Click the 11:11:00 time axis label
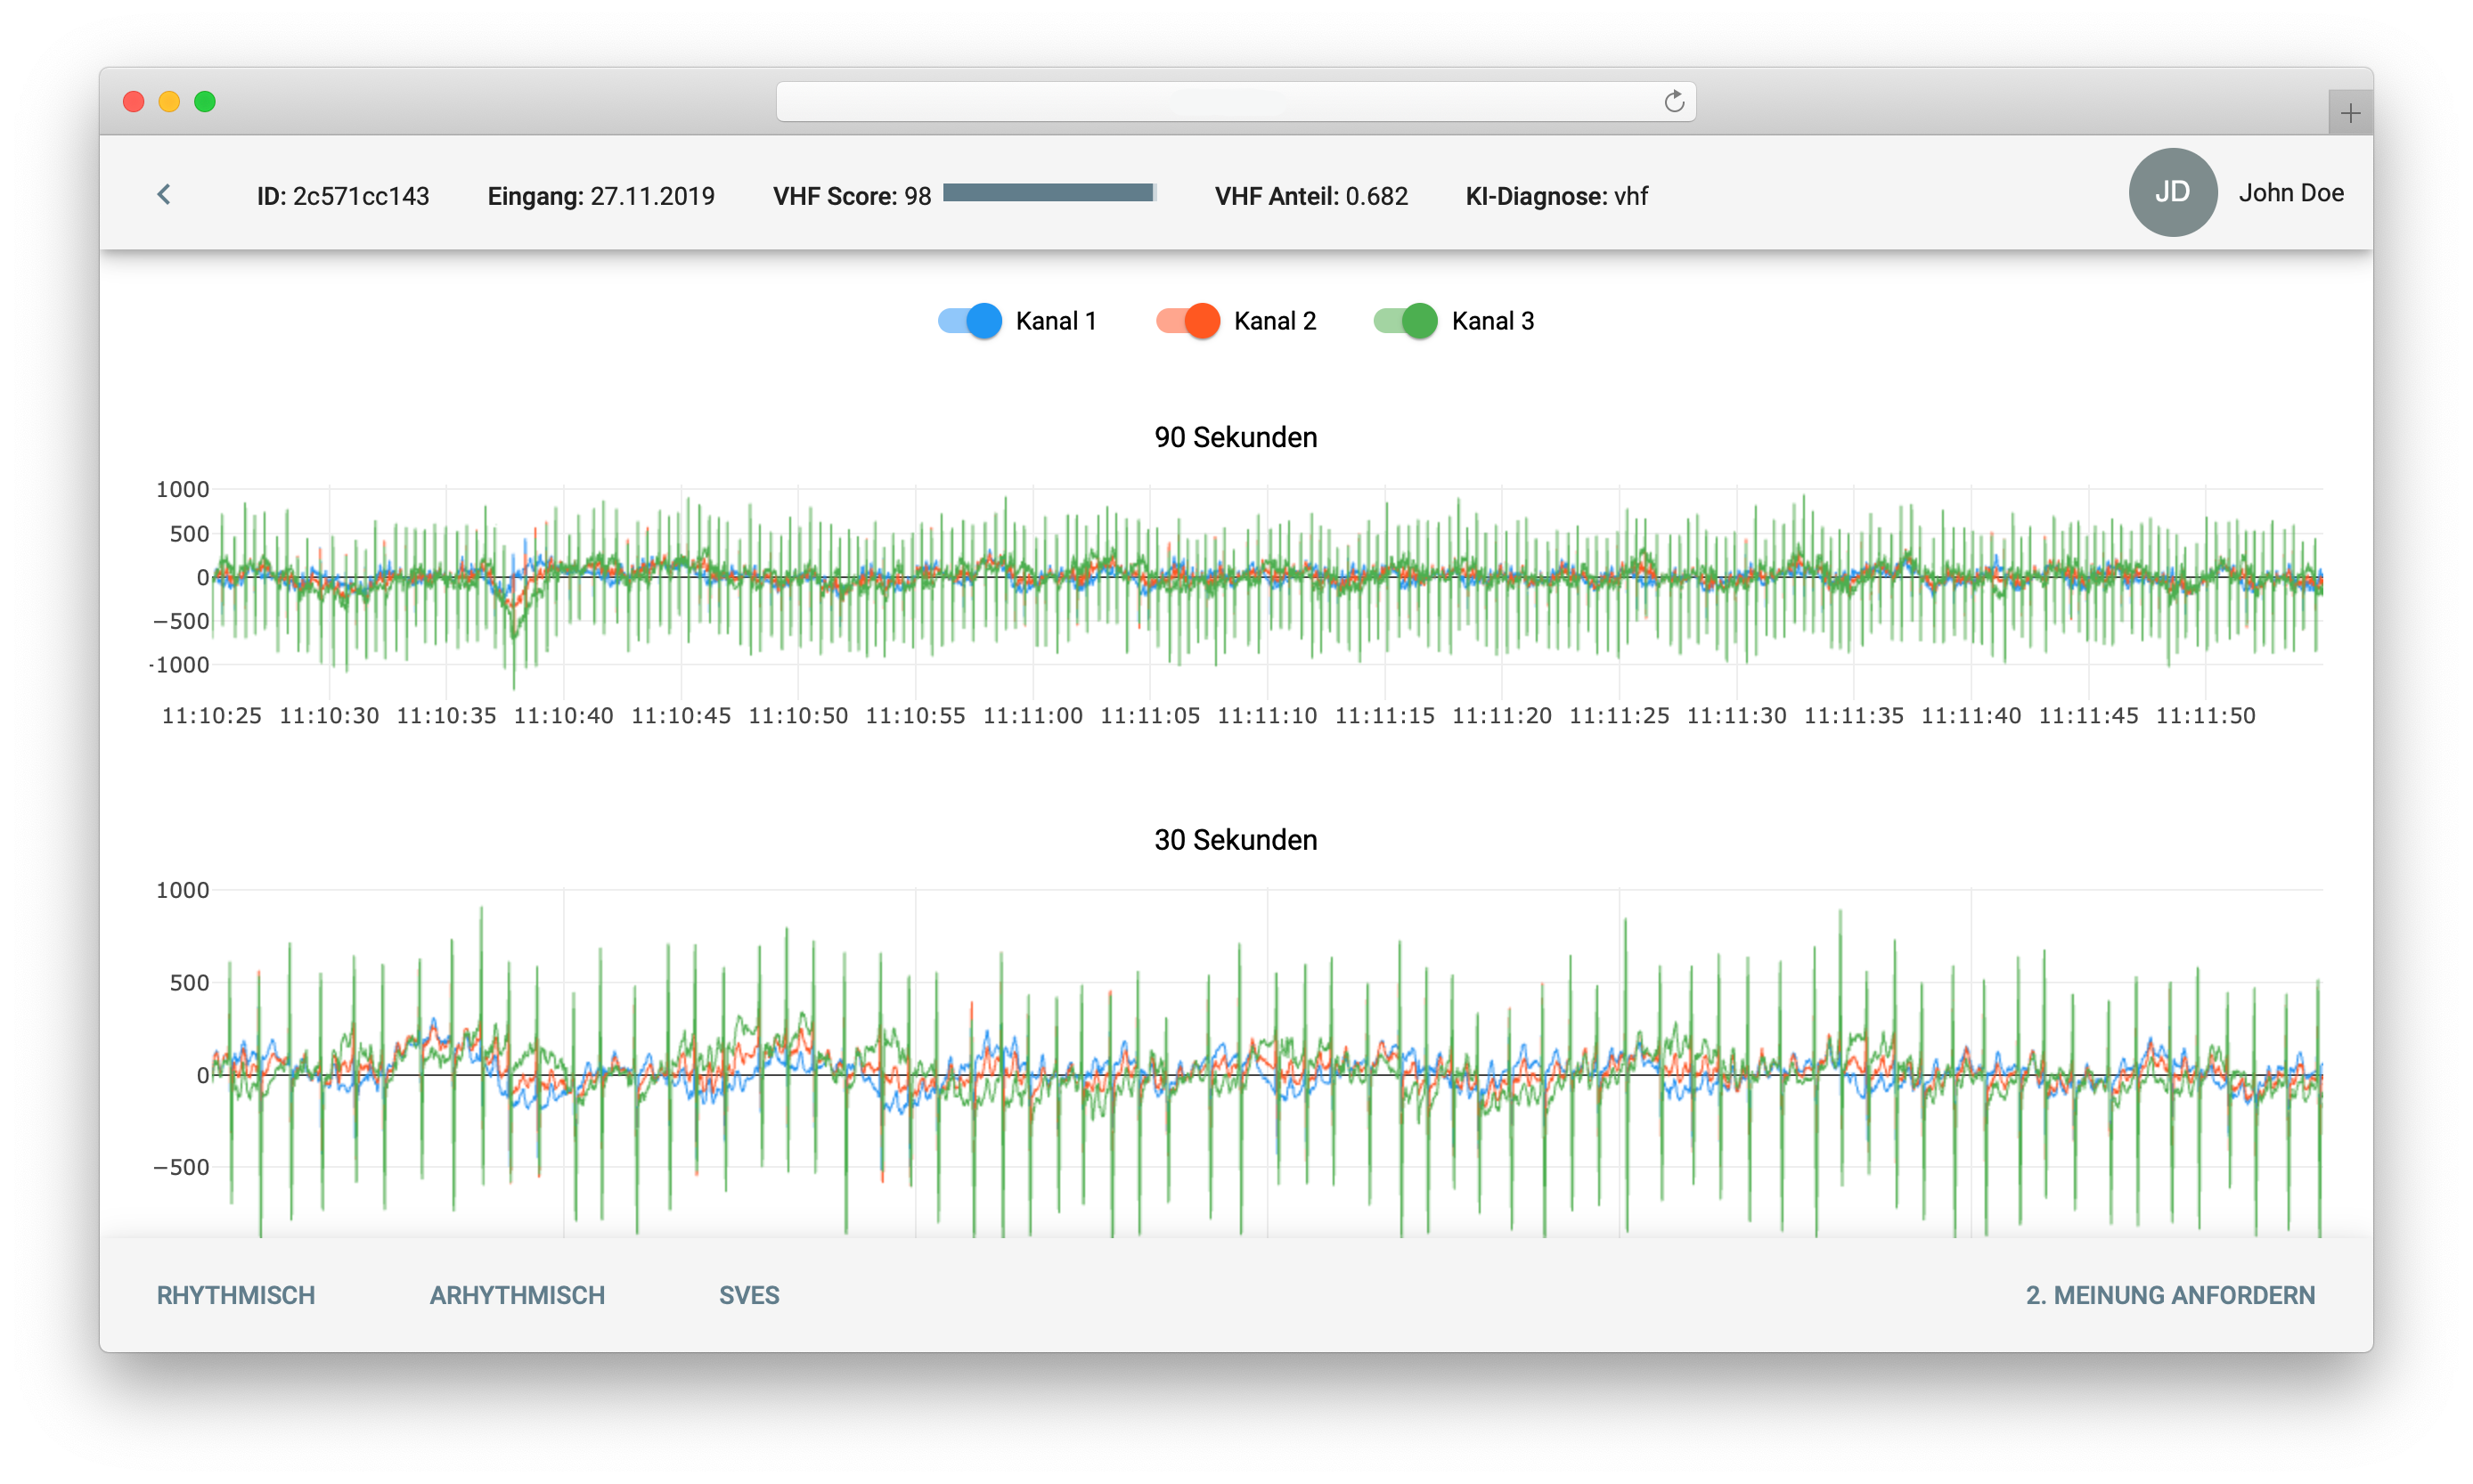This screenshot has height=1484, width=2473. point(1032,716)
